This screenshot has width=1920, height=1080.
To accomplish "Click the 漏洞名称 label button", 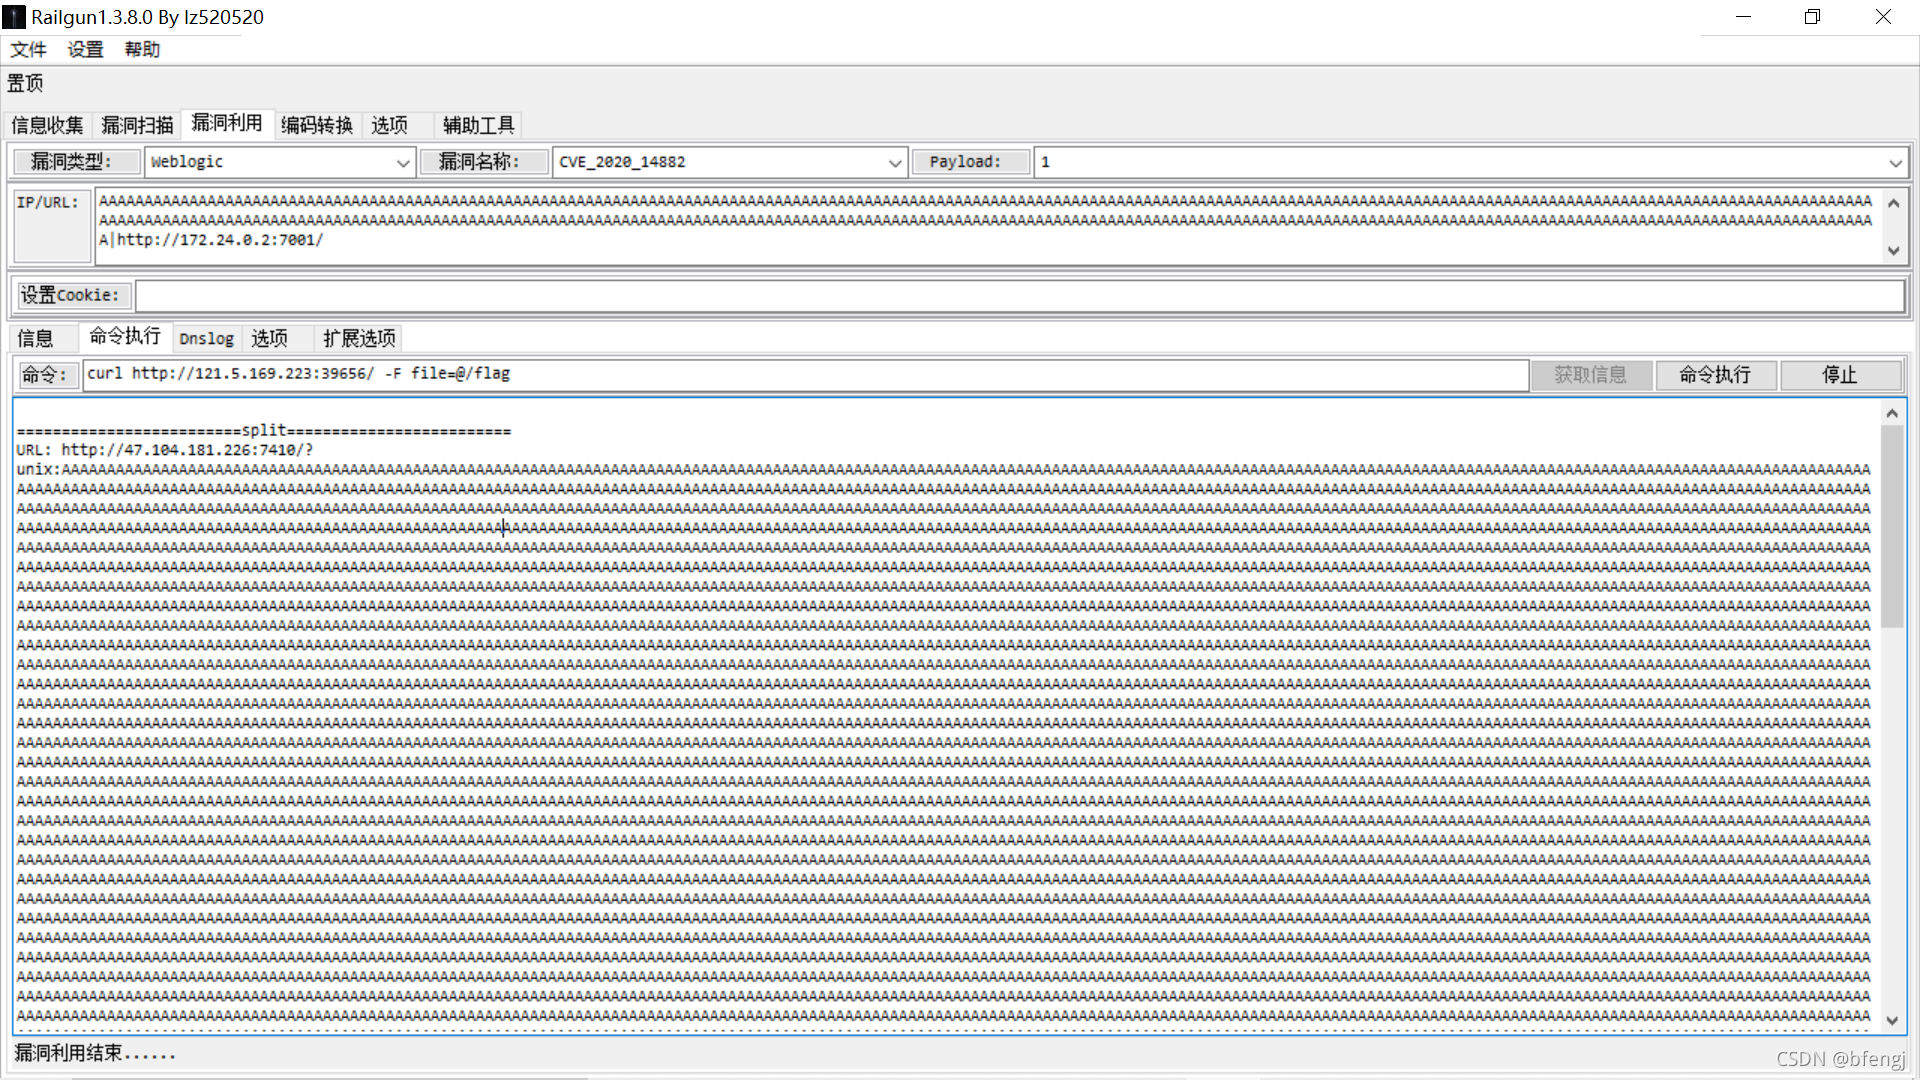I will pyautogui.click(x=484, y=162).
